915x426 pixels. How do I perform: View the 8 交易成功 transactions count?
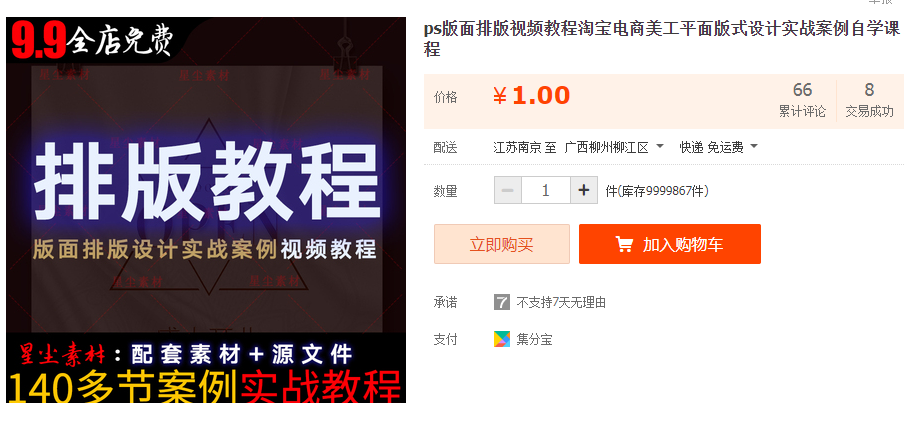coord(869,99)
